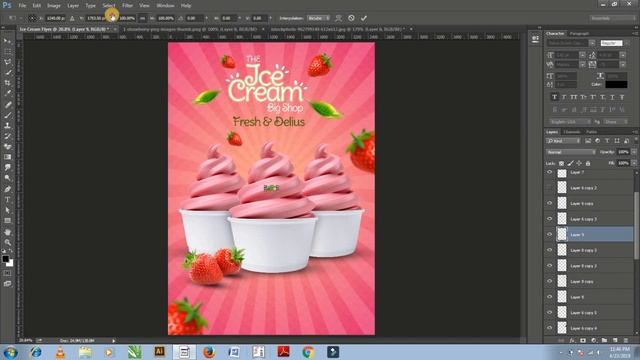Commit the transform with the checkmark
Viewport: 640px width, 360px height.
[x=364, y=18]
